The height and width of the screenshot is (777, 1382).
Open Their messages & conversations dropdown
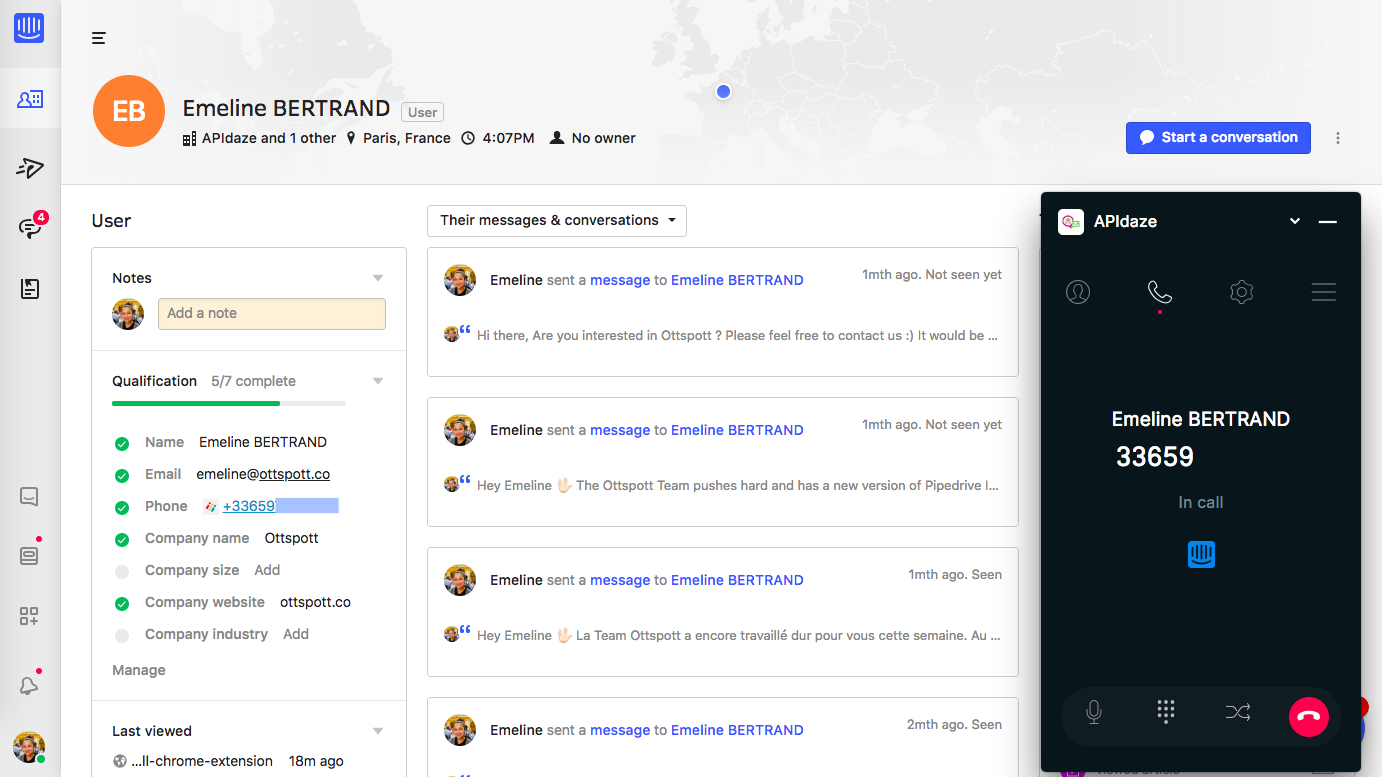click(x=557, y=221)
